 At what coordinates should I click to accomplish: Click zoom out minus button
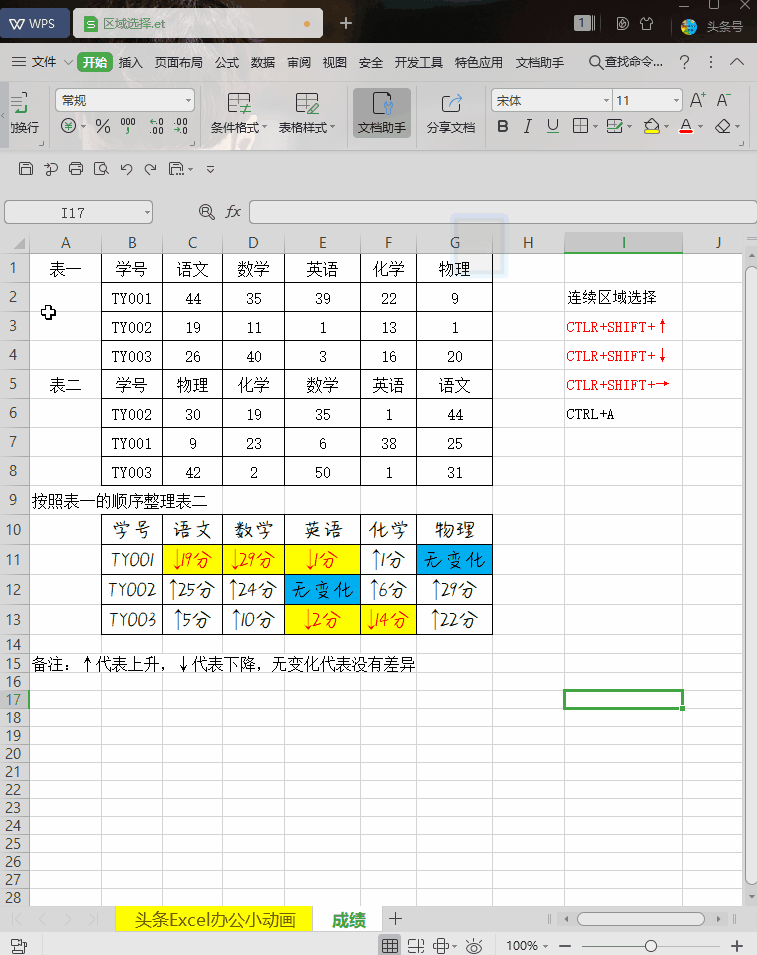tap(565, 945)
